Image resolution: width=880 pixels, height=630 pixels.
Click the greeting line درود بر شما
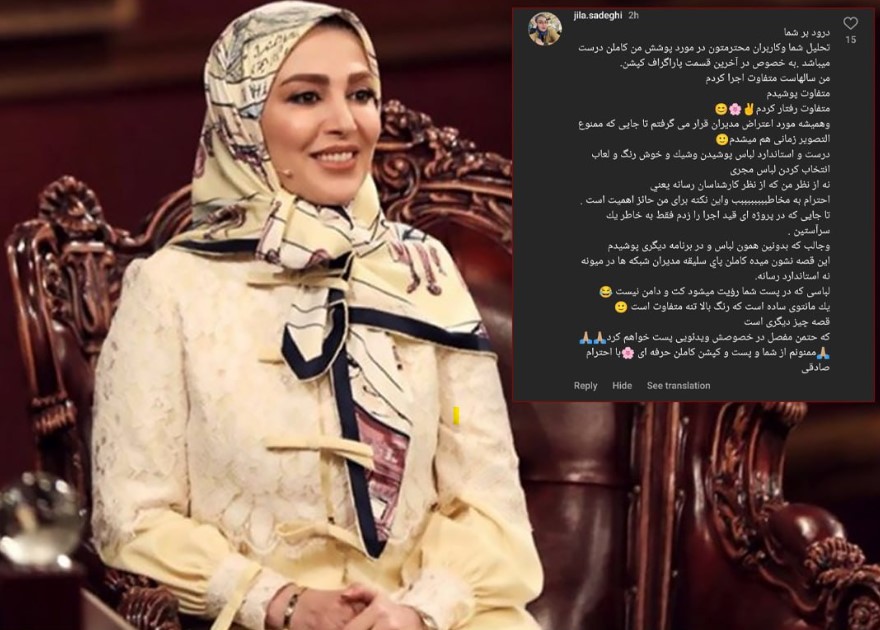[808, 33]
